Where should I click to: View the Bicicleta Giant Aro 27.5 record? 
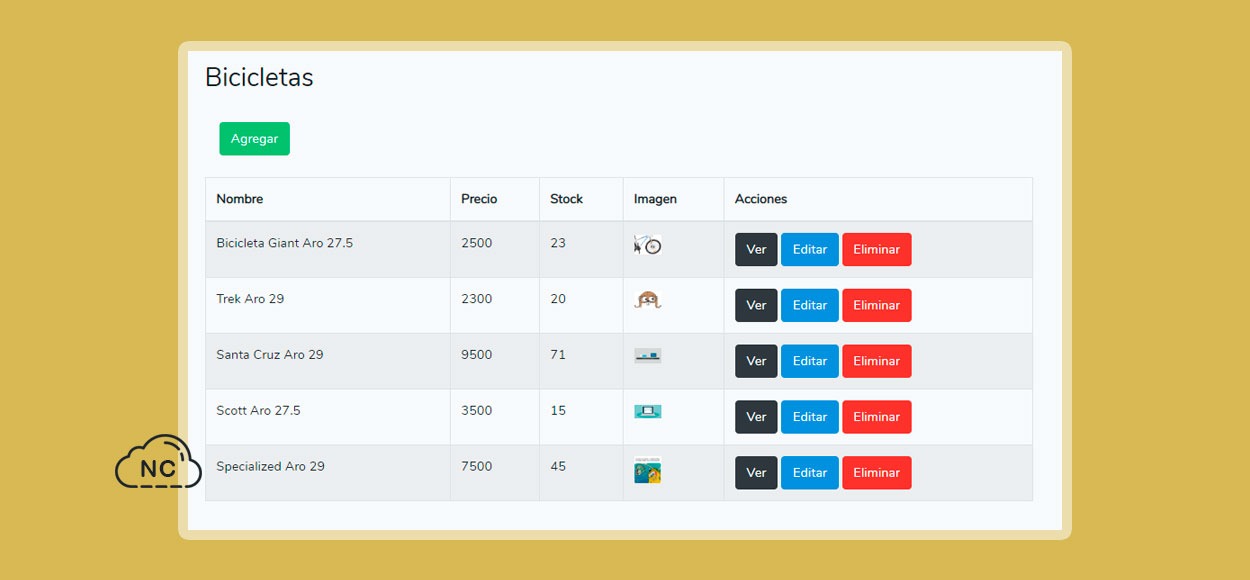[756, 250]
